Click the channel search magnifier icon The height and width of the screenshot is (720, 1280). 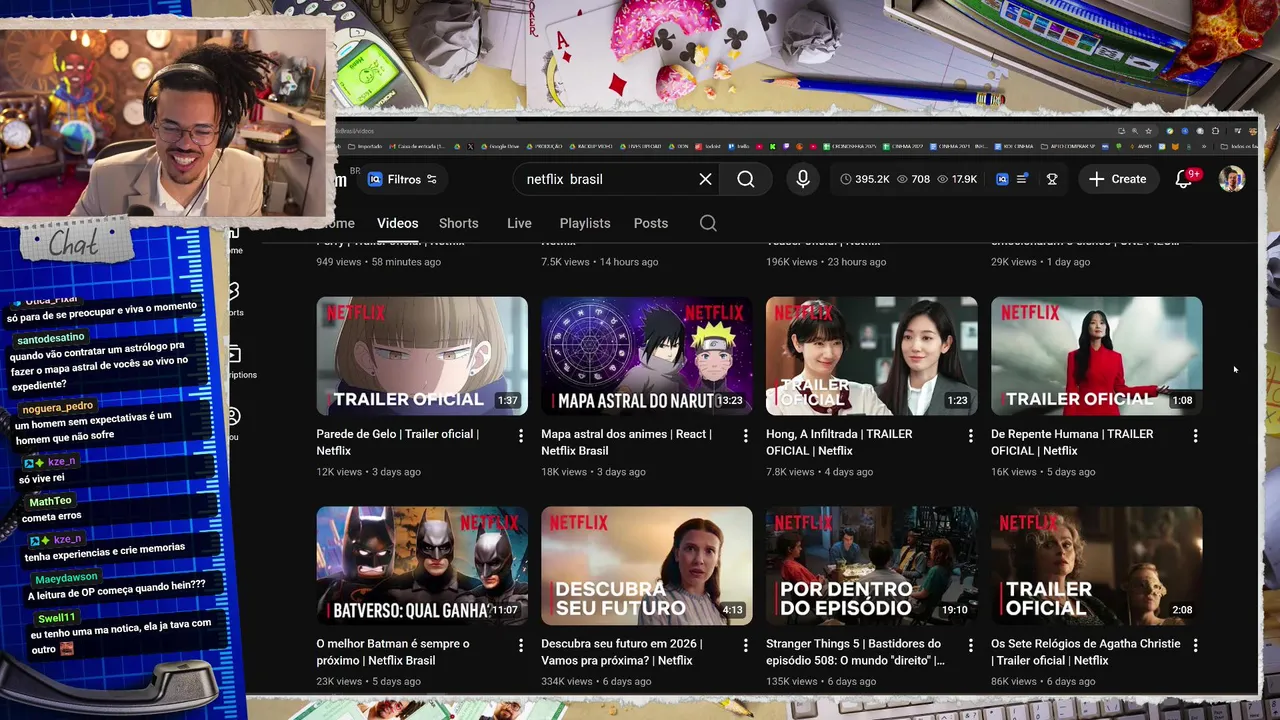(708, 223)
